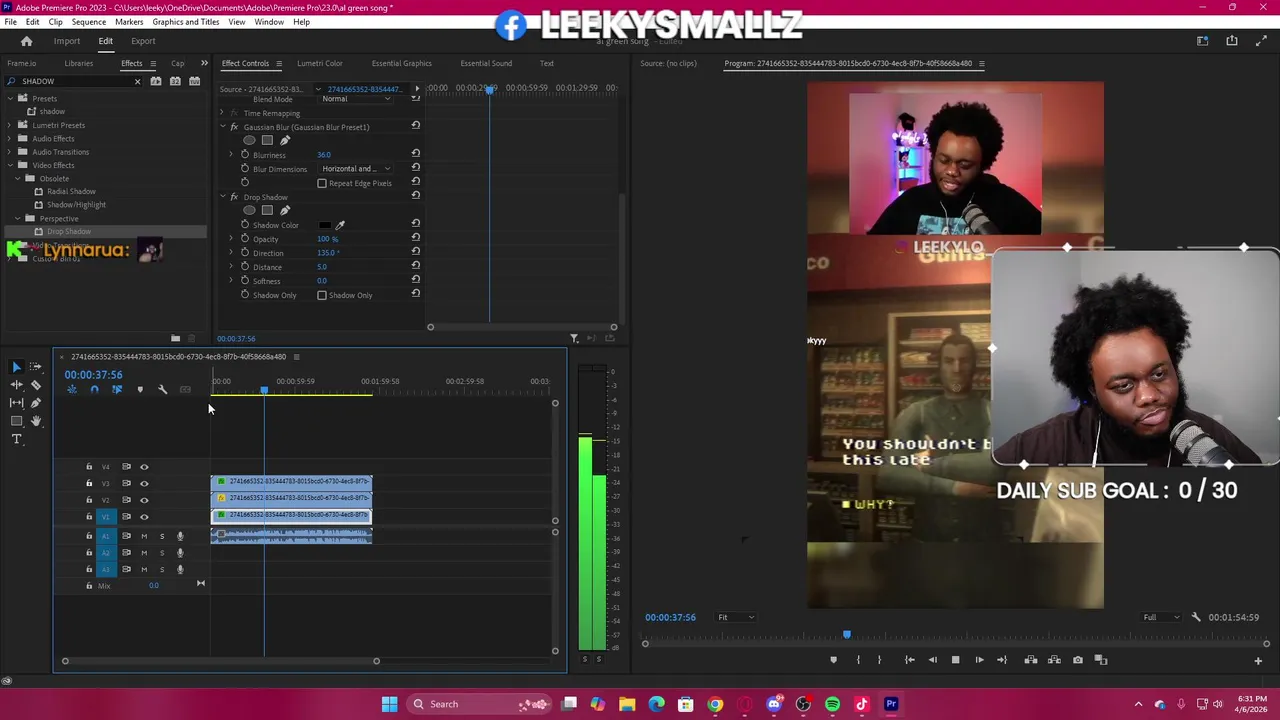This screenshot has width=1280, height=720.
Task: Open the Graphics and Titles menu
Action: [186, 22]
